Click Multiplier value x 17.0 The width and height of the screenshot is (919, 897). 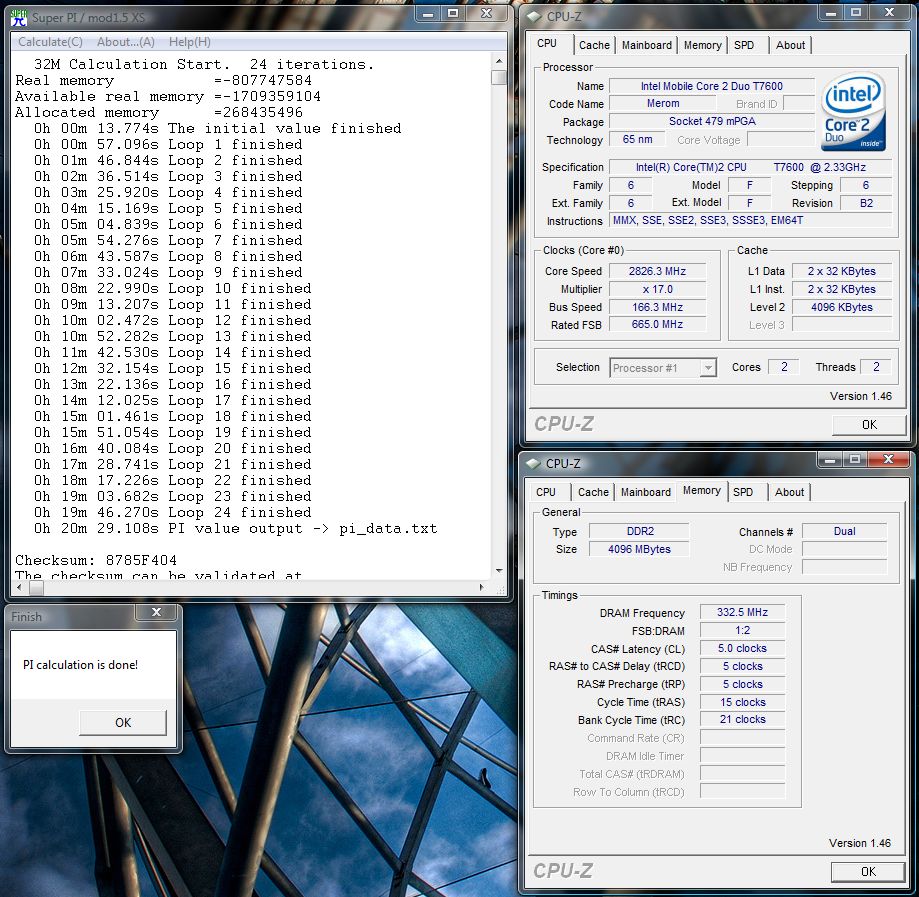657,289
